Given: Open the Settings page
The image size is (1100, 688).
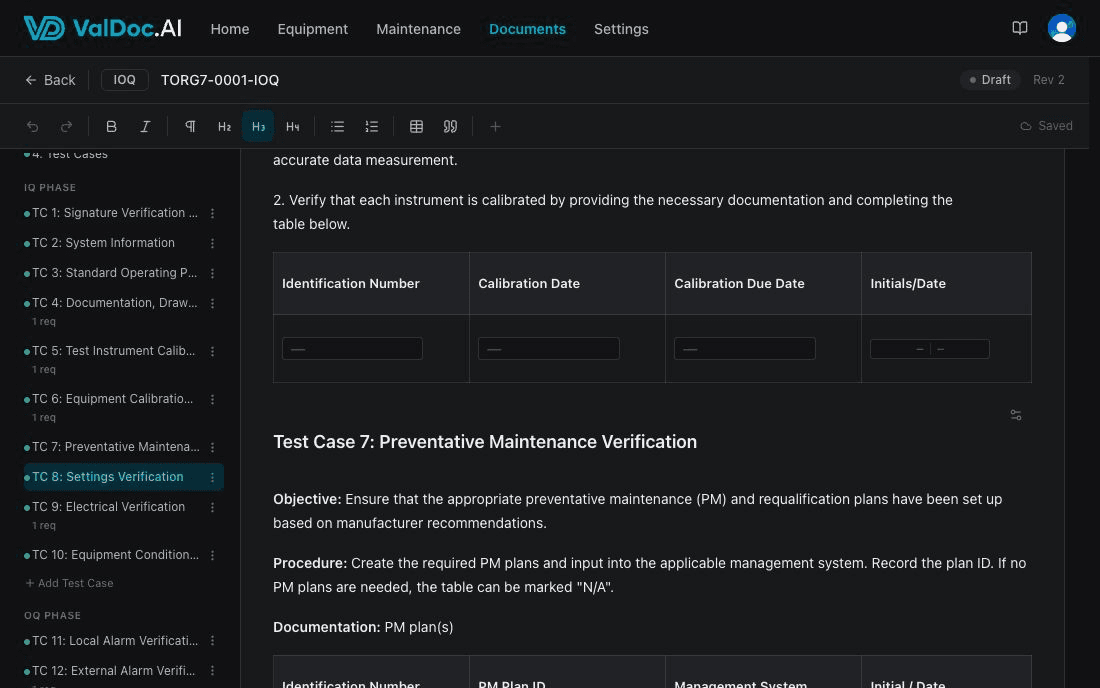Looking at the screenshot, I should pos(621,29).
